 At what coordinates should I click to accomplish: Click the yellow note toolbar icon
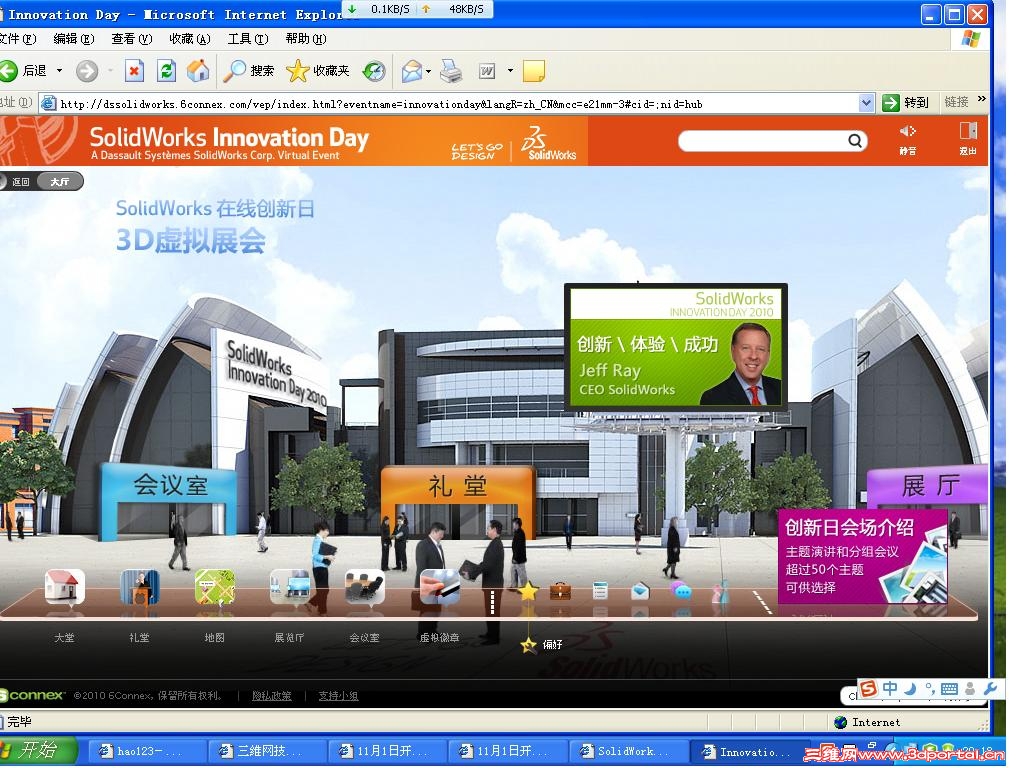pyautogui.click(x=534, y=71)
